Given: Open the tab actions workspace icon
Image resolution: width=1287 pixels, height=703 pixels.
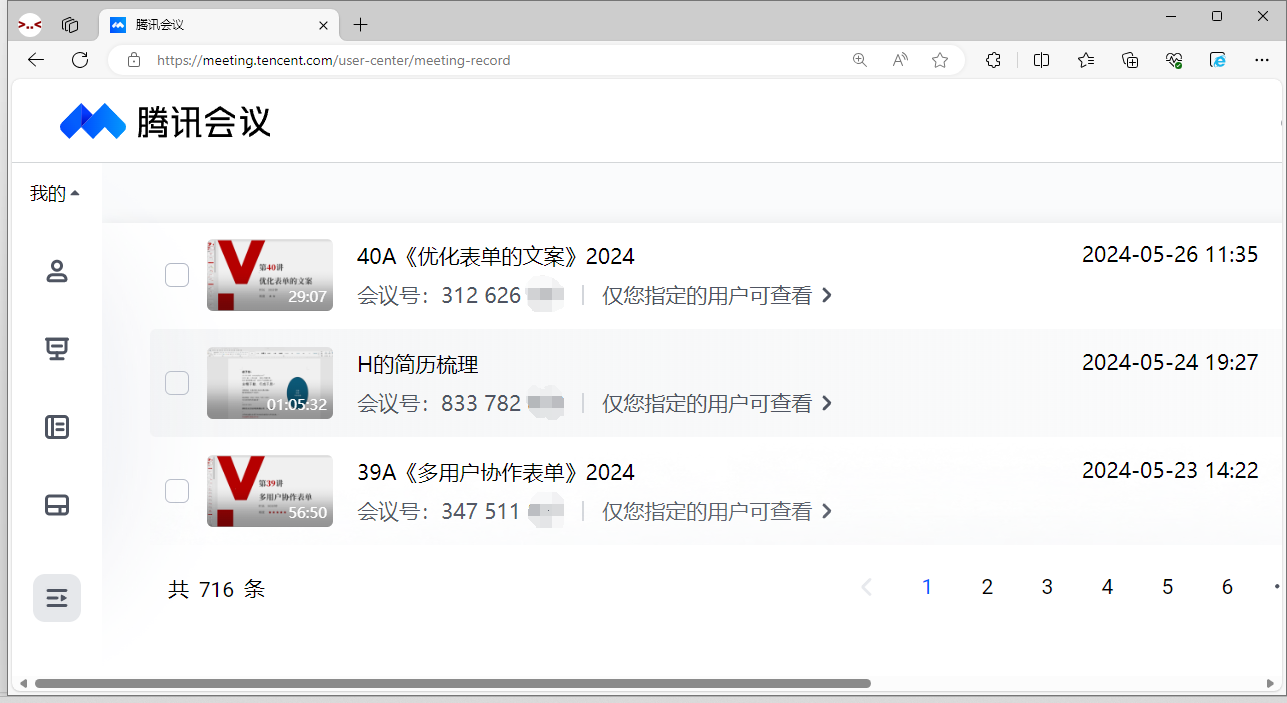Looking at the screenshot, I should tap(70, 24).
